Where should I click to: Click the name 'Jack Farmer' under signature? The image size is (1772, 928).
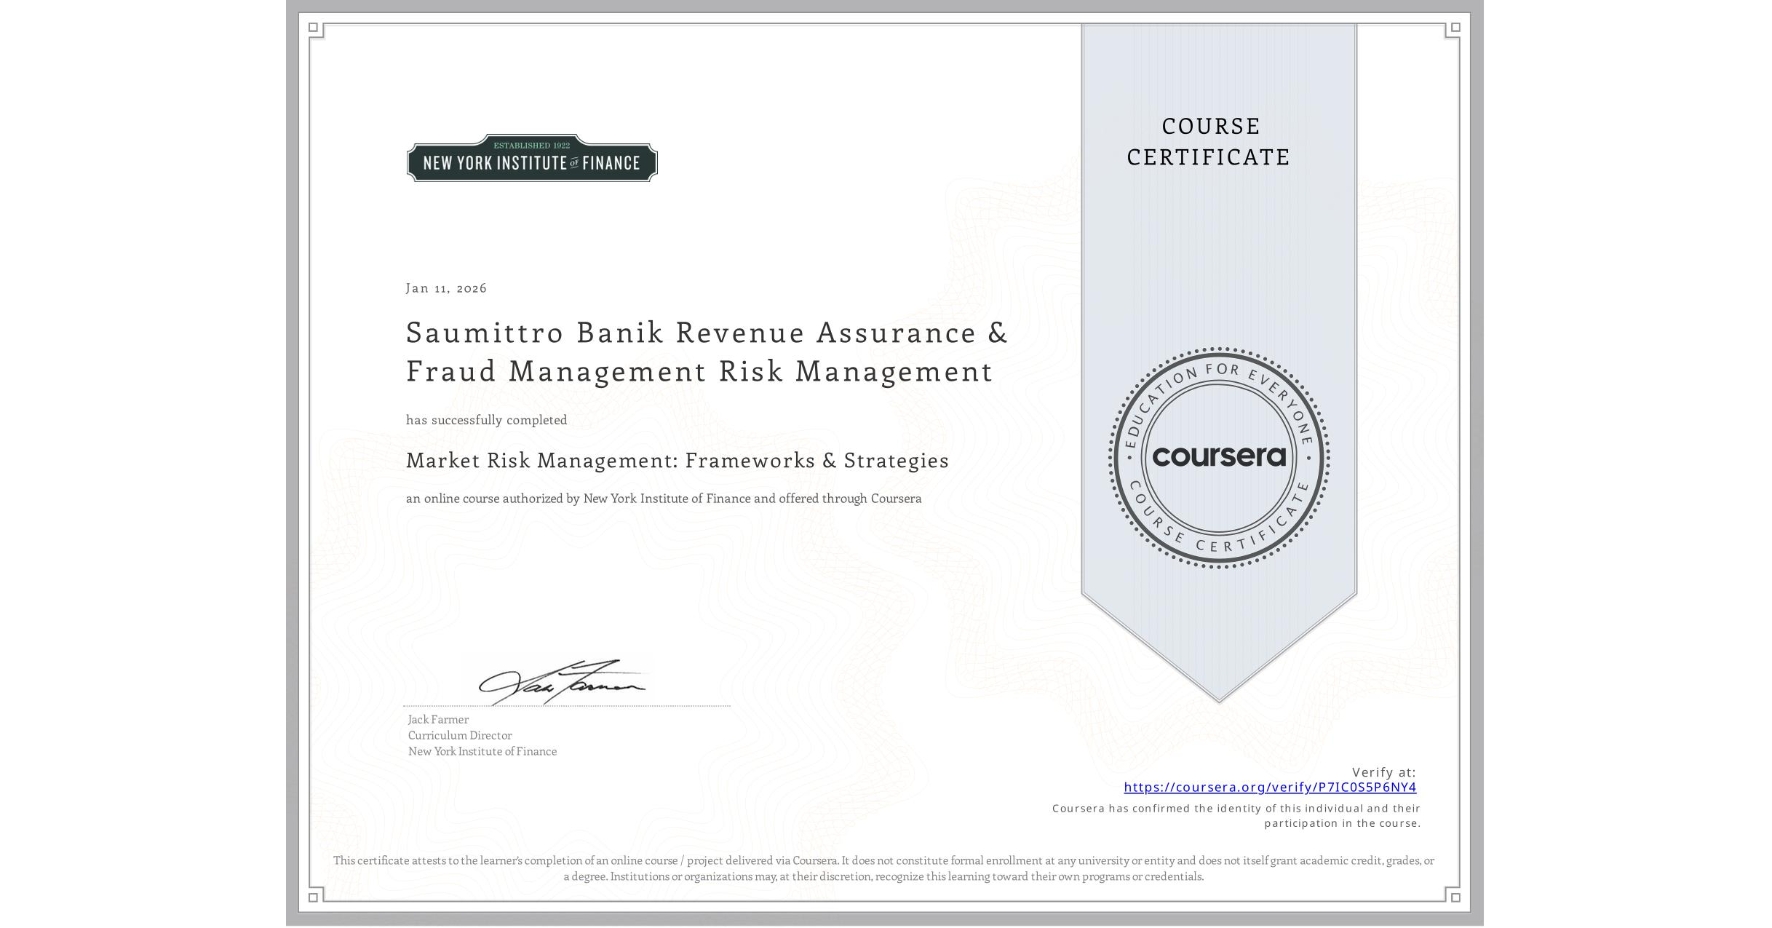click(438, 719)
